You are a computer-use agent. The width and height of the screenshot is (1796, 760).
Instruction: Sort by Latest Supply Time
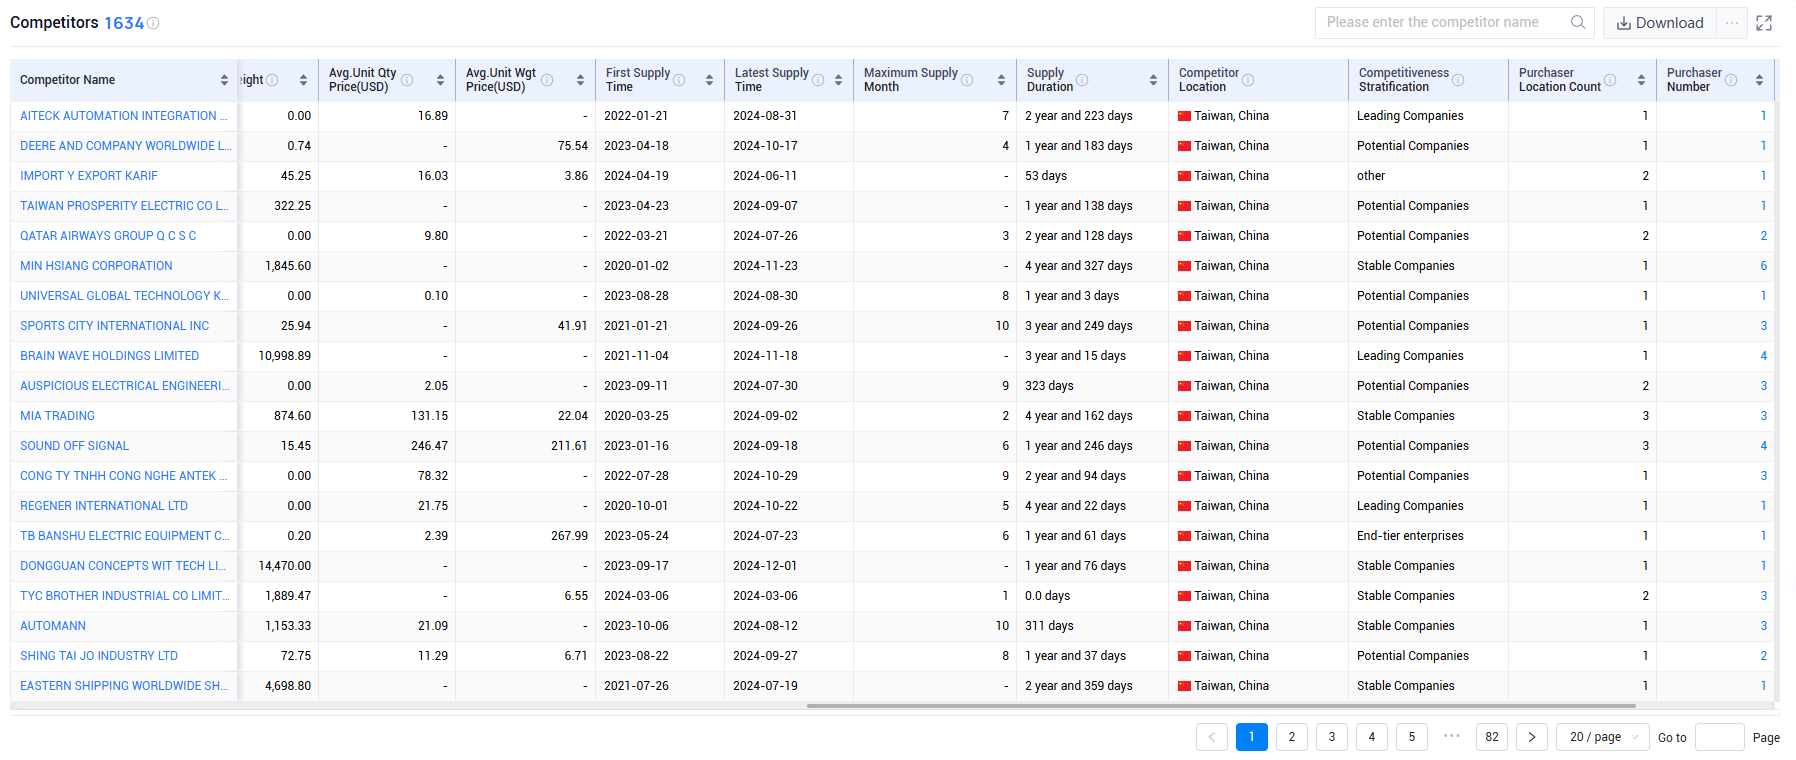coord(838,80)
